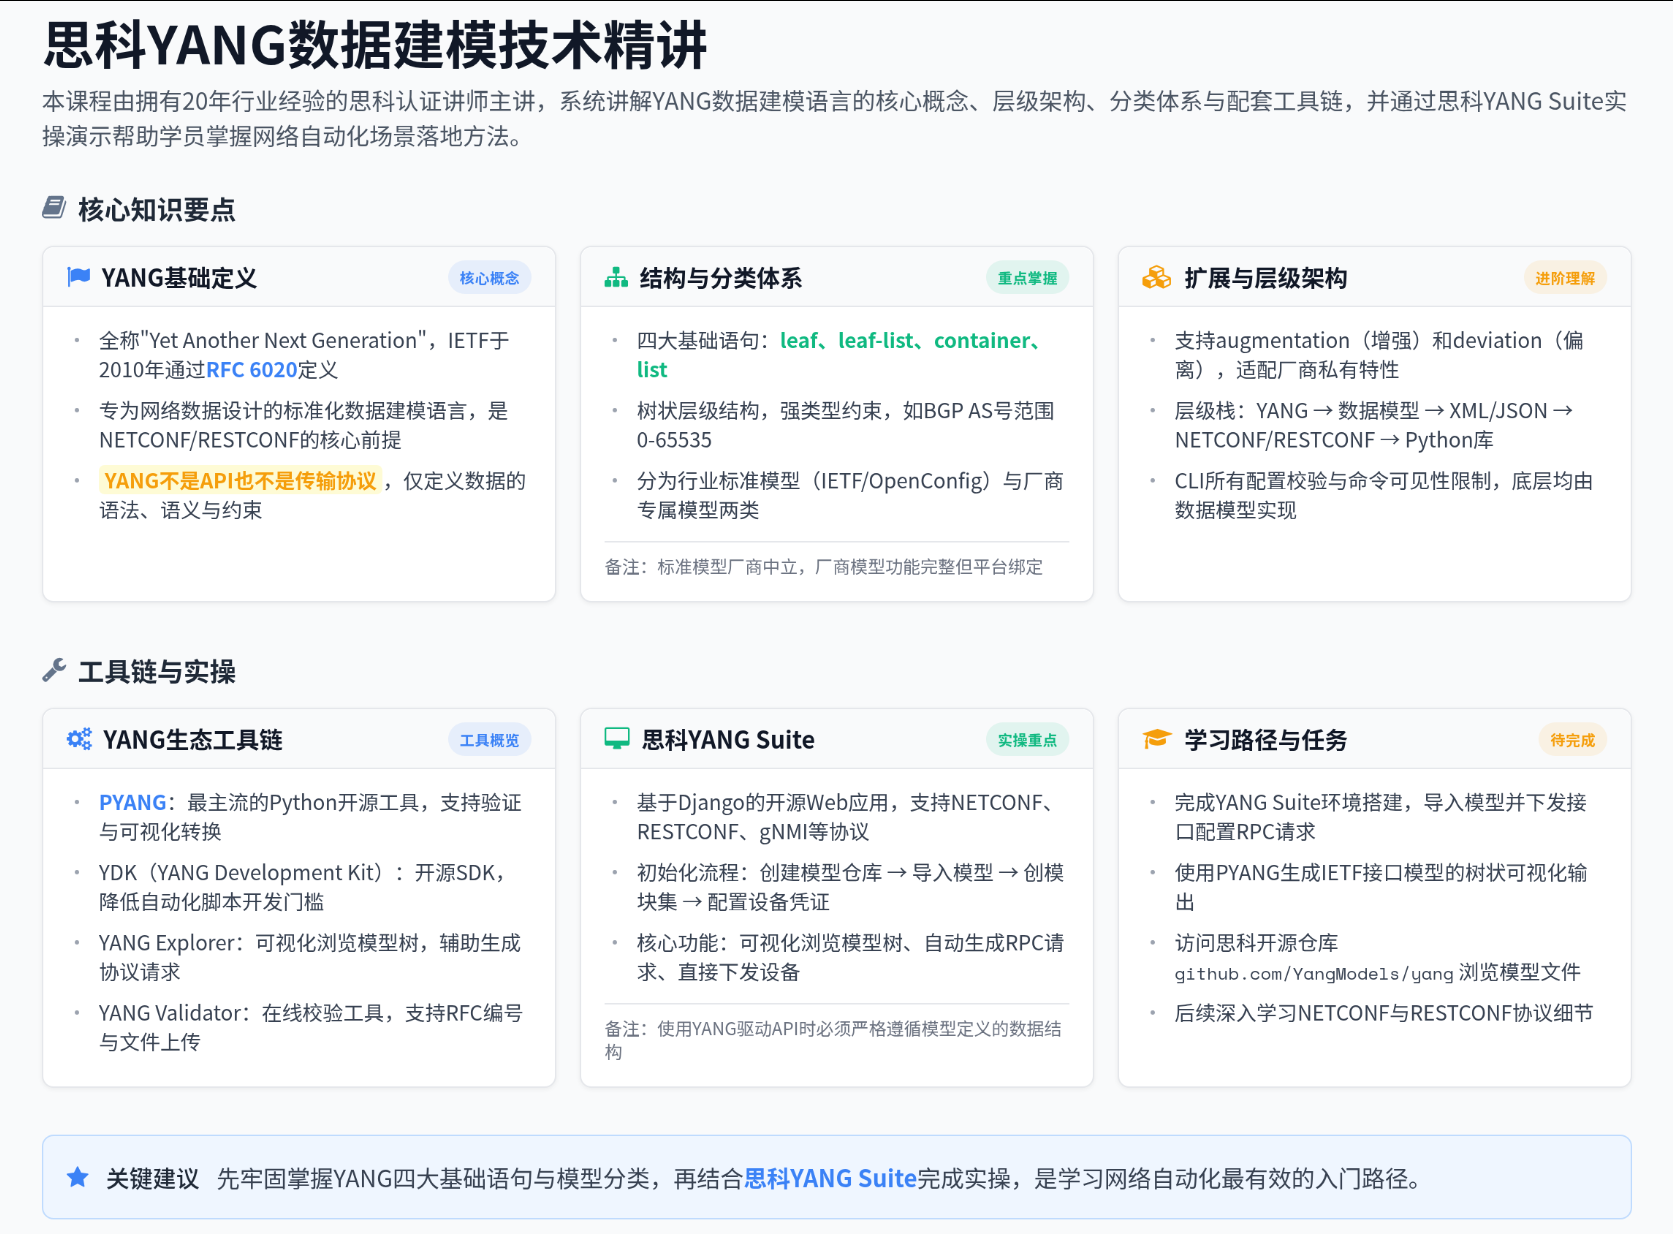Click the card title YANG生态工具链
The height and width of the screenshot is (1234, 1673).
193,740
